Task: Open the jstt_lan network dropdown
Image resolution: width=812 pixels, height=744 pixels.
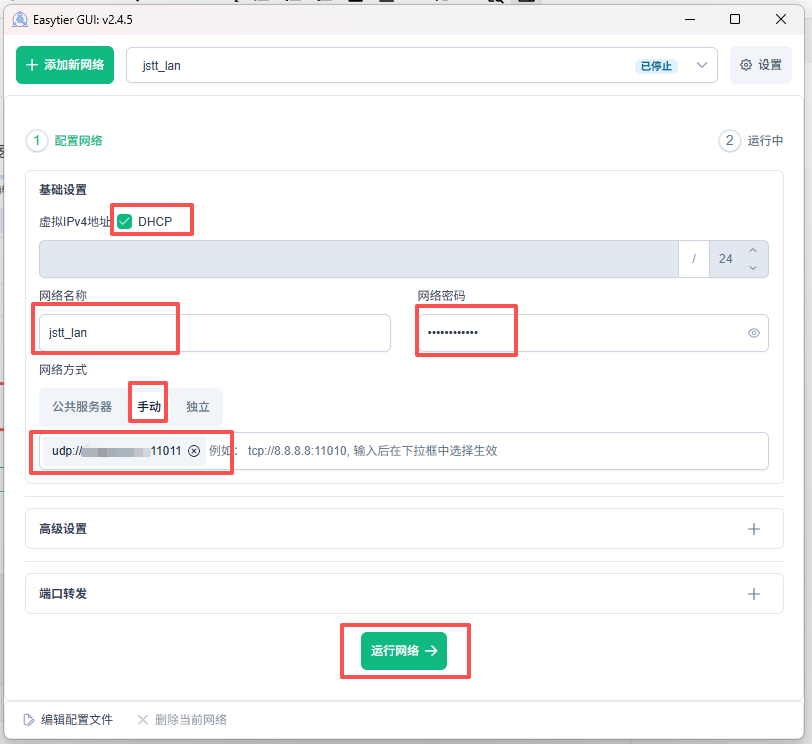Action: tap(703, 66)
